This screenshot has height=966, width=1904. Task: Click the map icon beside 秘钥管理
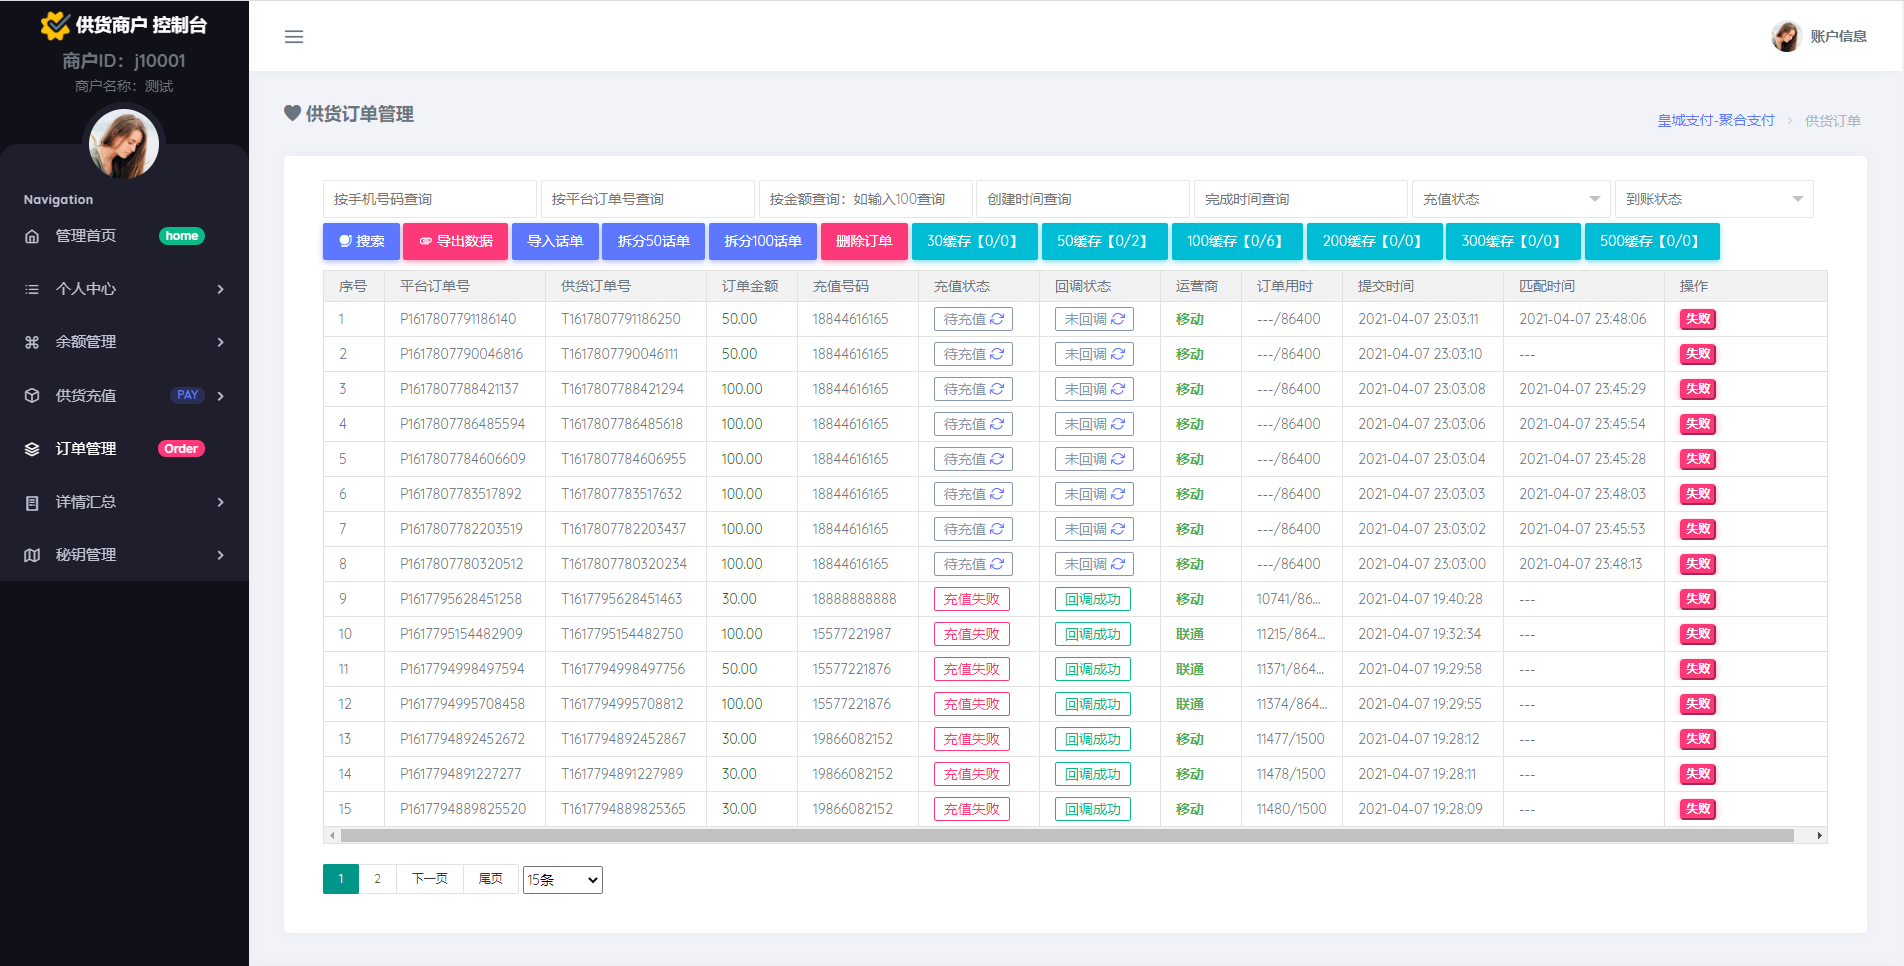[32, 555]
